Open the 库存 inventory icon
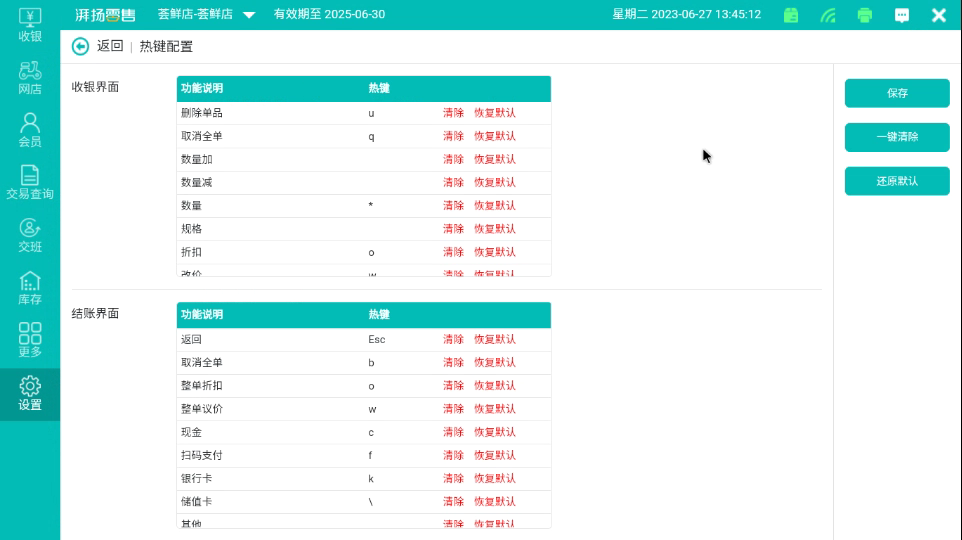 coord(30,288)
